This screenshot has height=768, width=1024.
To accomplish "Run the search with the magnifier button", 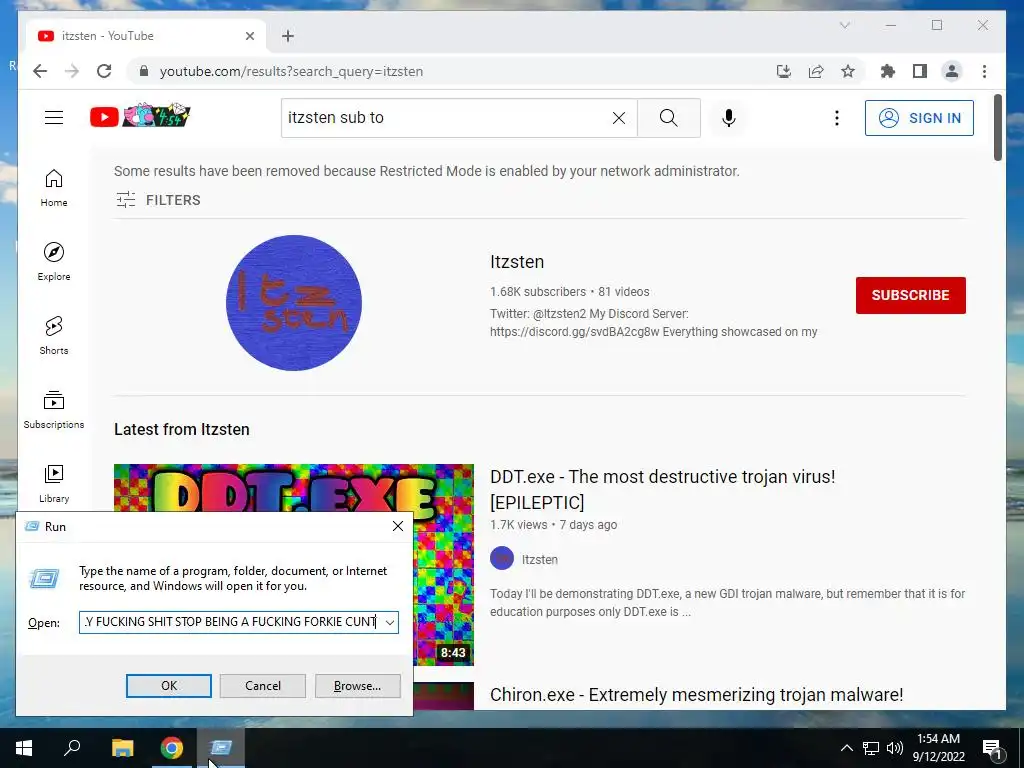I will 669,118.
